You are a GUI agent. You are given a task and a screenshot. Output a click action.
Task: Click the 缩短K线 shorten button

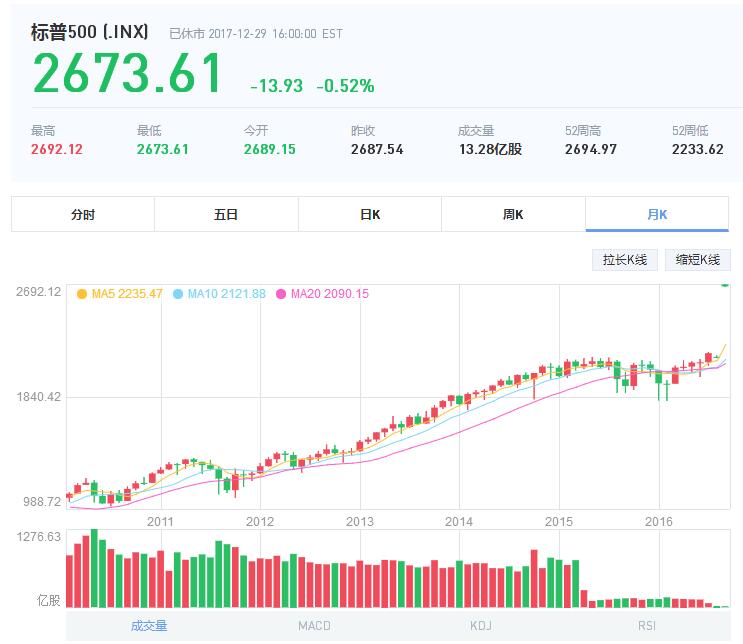pos(697,260)
